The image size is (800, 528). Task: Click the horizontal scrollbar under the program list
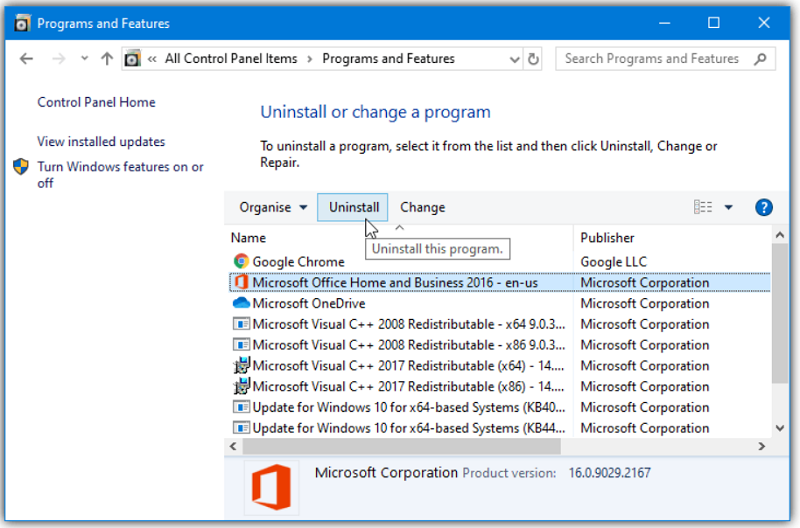(x=400, y=447)
